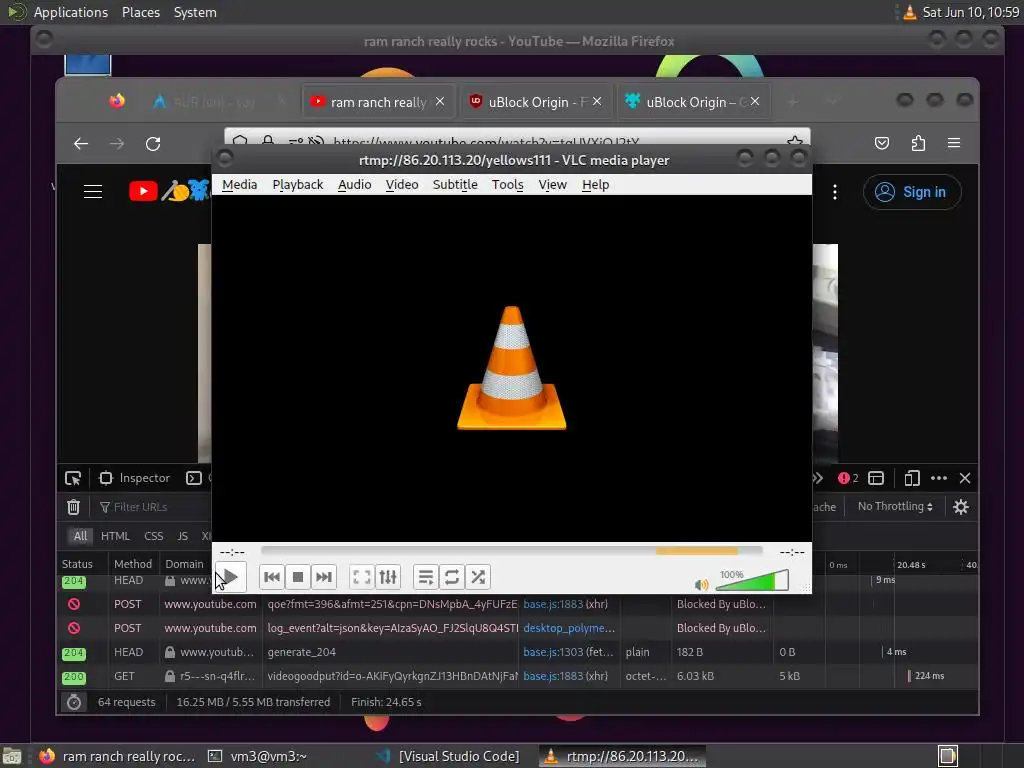This screenshot has height=768, width=1024.
Task: Open the VLC Audio menu
Action: tap(355, 185)
